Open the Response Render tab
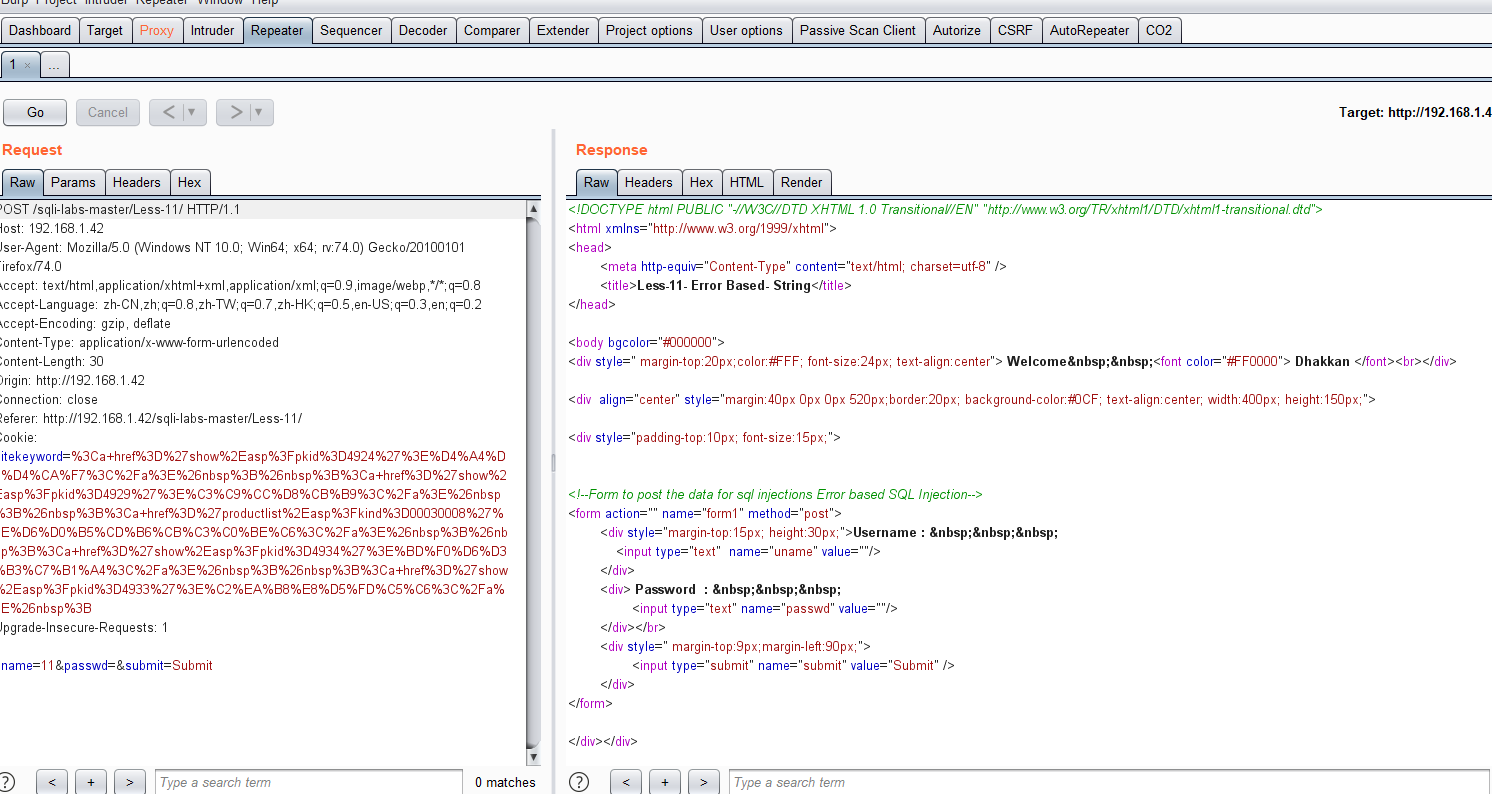1492x794 pixels. pyautogui.click(x=801, y=182)
